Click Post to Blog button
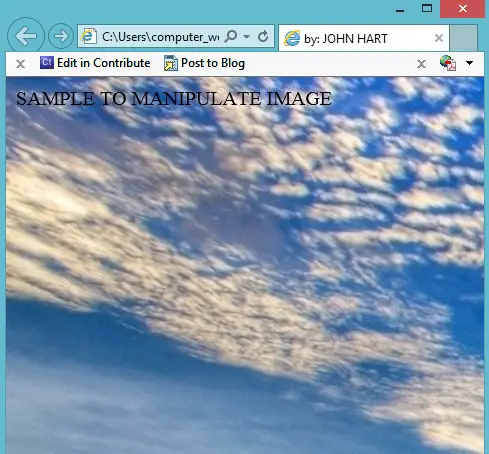The image size is (489, 454). (205, 63)
